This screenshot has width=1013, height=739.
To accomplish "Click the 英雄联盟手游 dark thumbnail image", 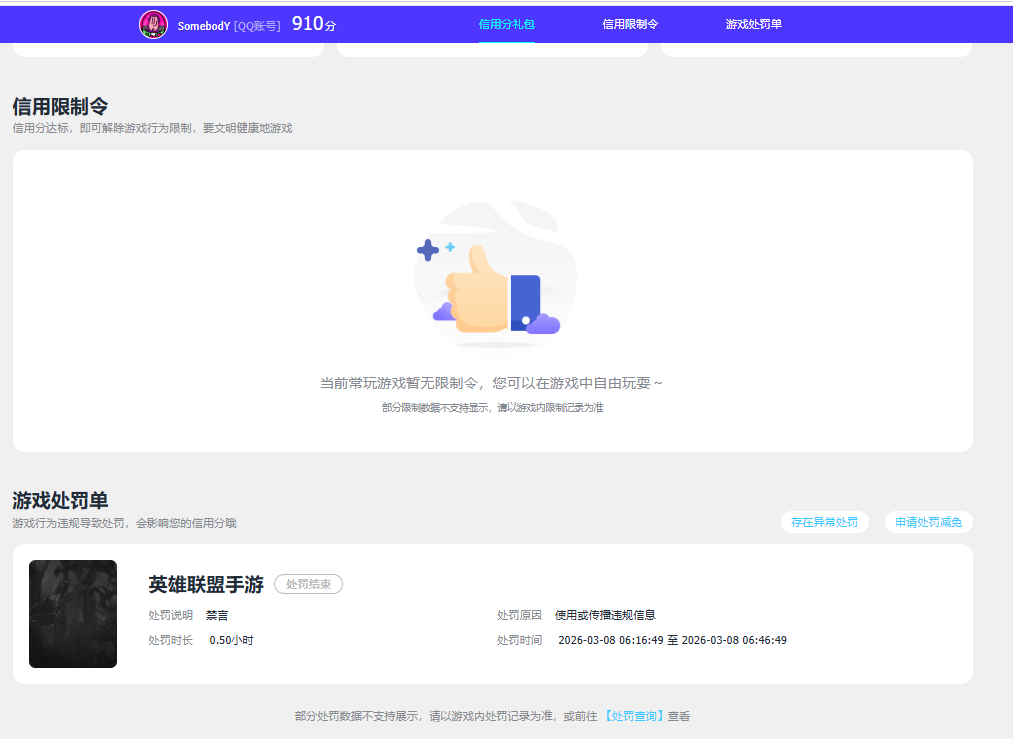I will 72,614.
